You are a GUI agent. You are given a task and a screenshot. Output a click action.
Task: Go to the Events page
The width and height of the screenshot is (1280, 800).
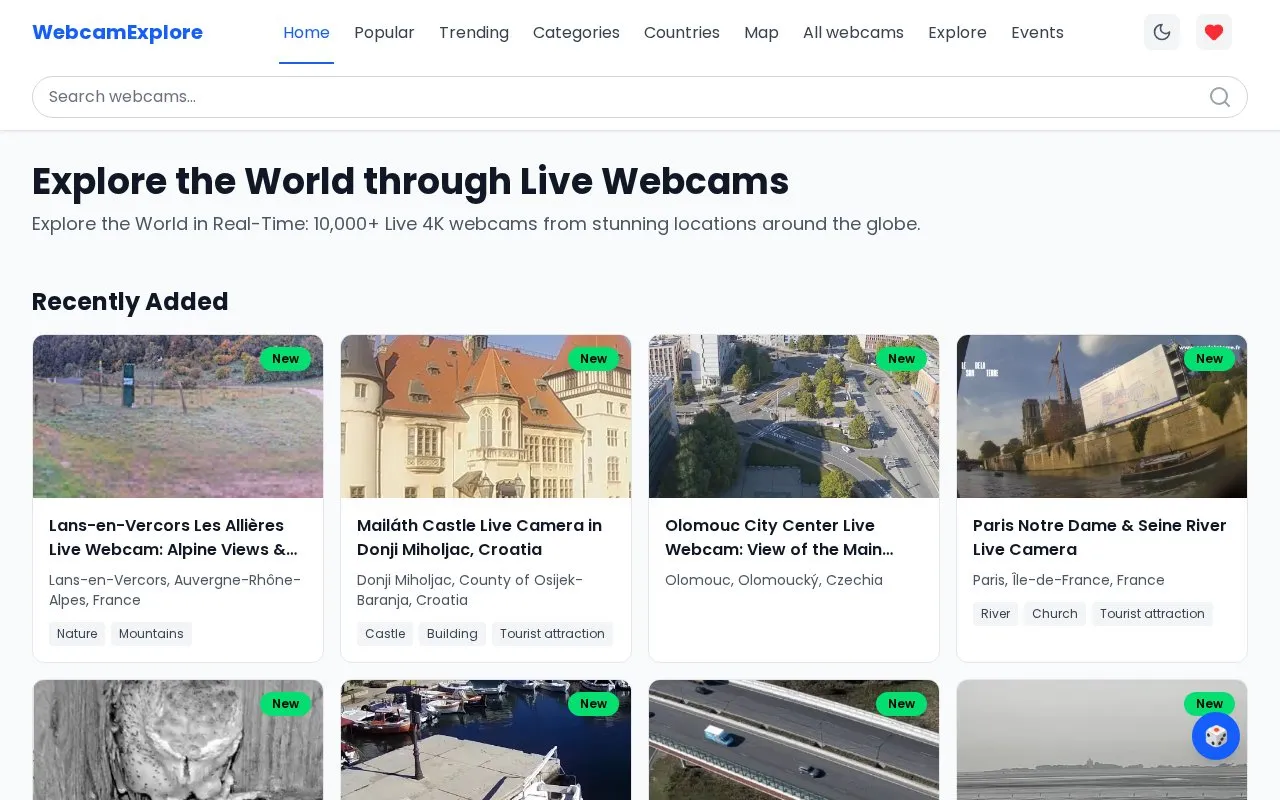click(x=1037, y=32)
